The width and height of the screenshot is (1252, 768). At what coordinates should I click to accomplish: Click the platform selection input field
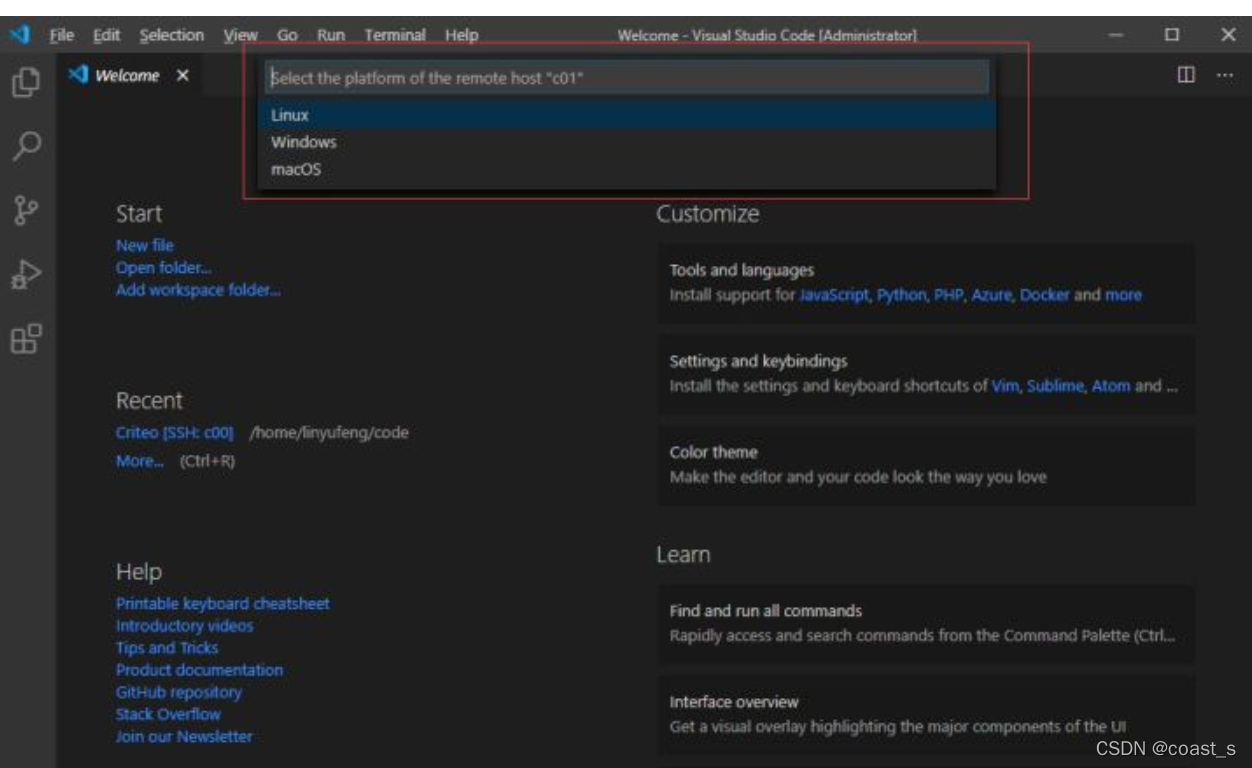(627, 78)
